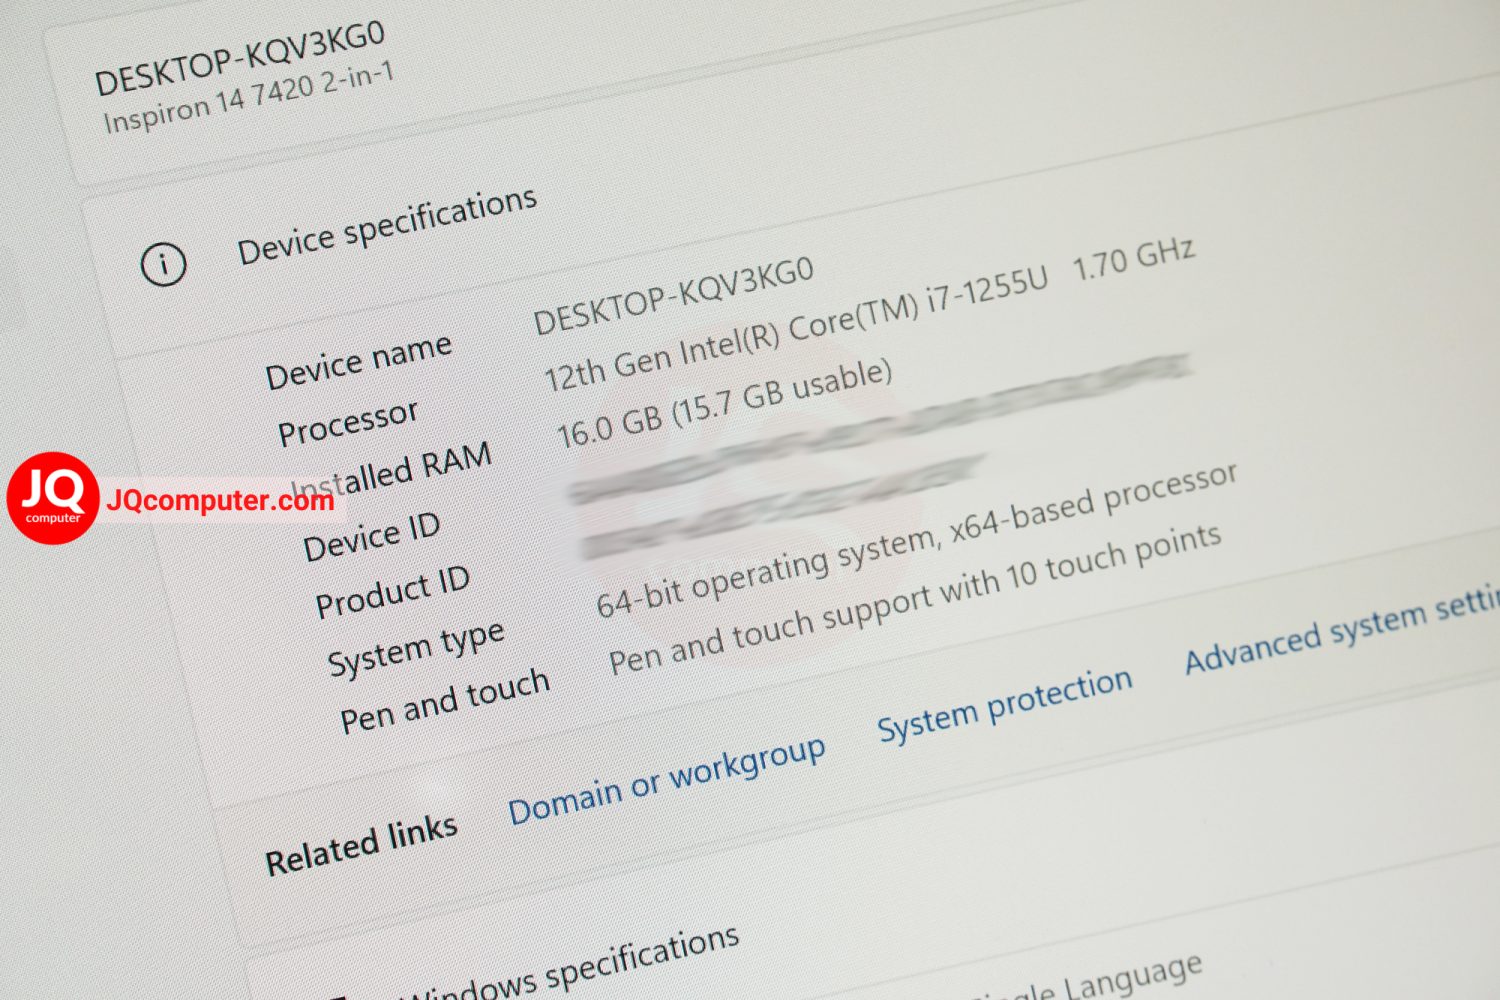Click the 16.0 GB (15.7 GB usable) value
The image size is (1500, 1000).
(x=724, y=403)
